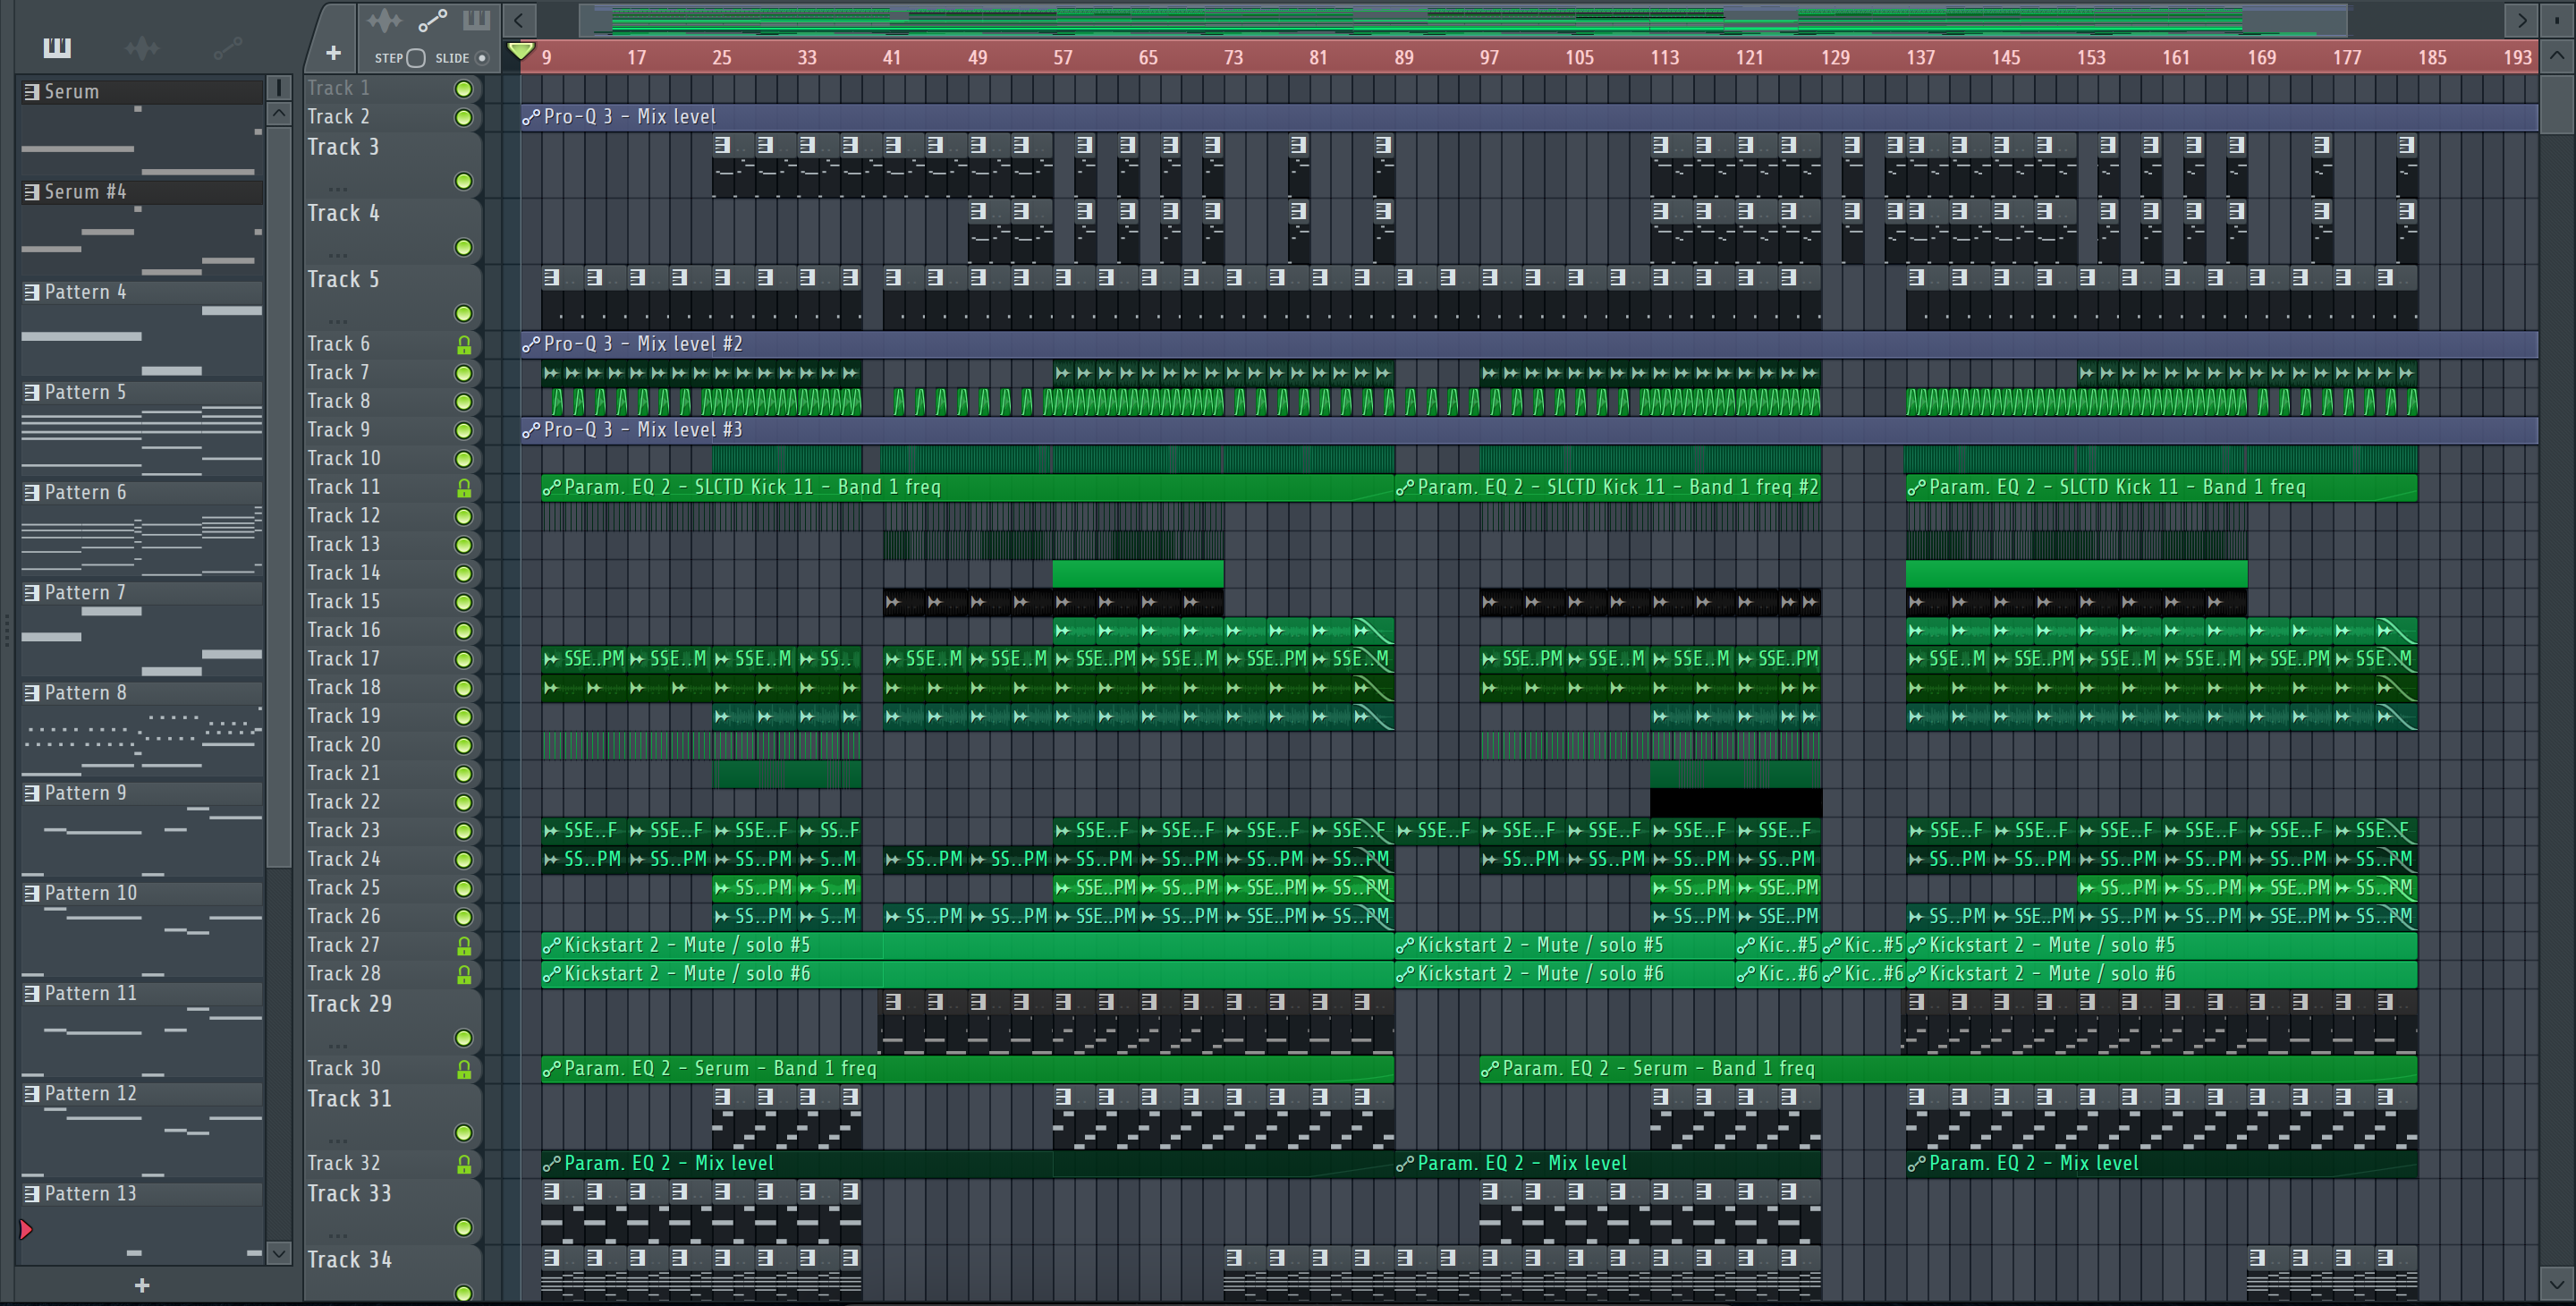Viewport: 2576px width, 1306px height.
Task: Click the plus button to add track
Action: tap(333, 53)
